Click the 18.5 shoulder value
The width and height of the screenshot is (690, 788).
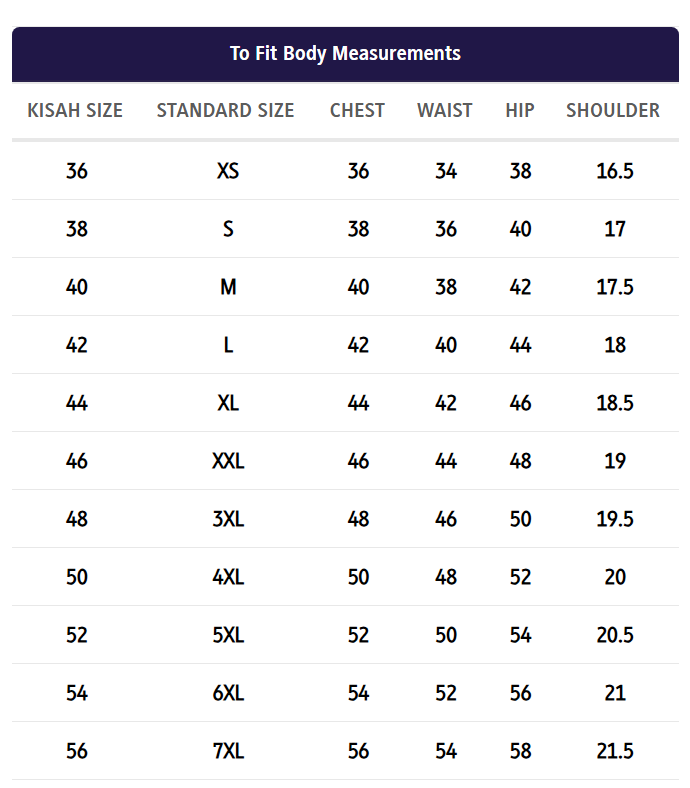pos(614,403)
